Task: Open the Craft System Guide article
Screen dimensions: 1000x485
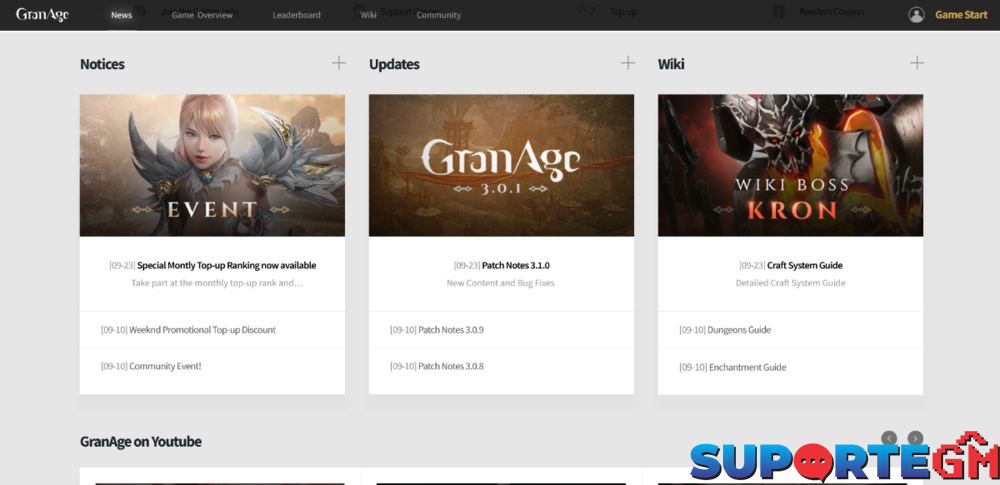Action: click(804, 266)
